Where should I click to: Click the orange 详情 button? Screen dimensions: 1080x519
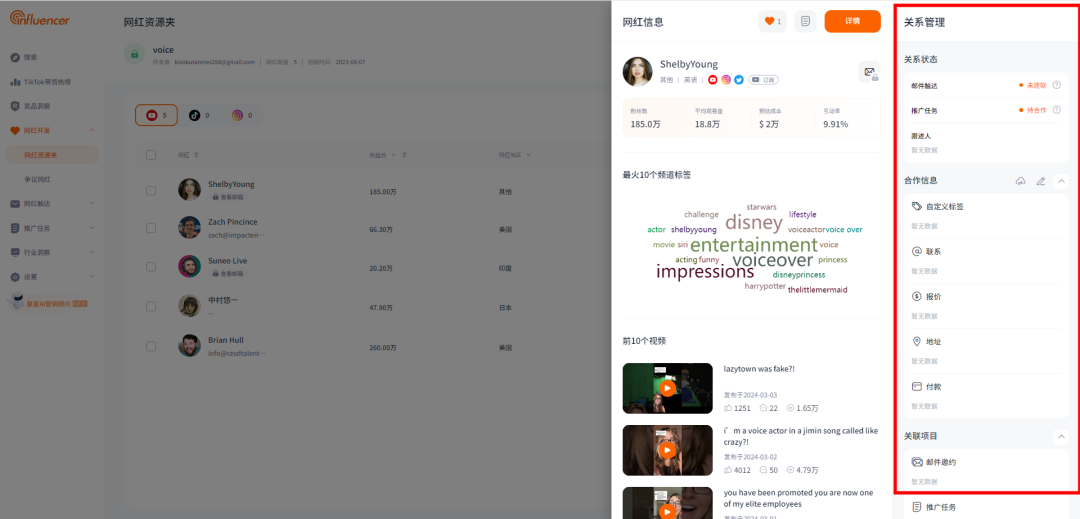coord(852,21)
